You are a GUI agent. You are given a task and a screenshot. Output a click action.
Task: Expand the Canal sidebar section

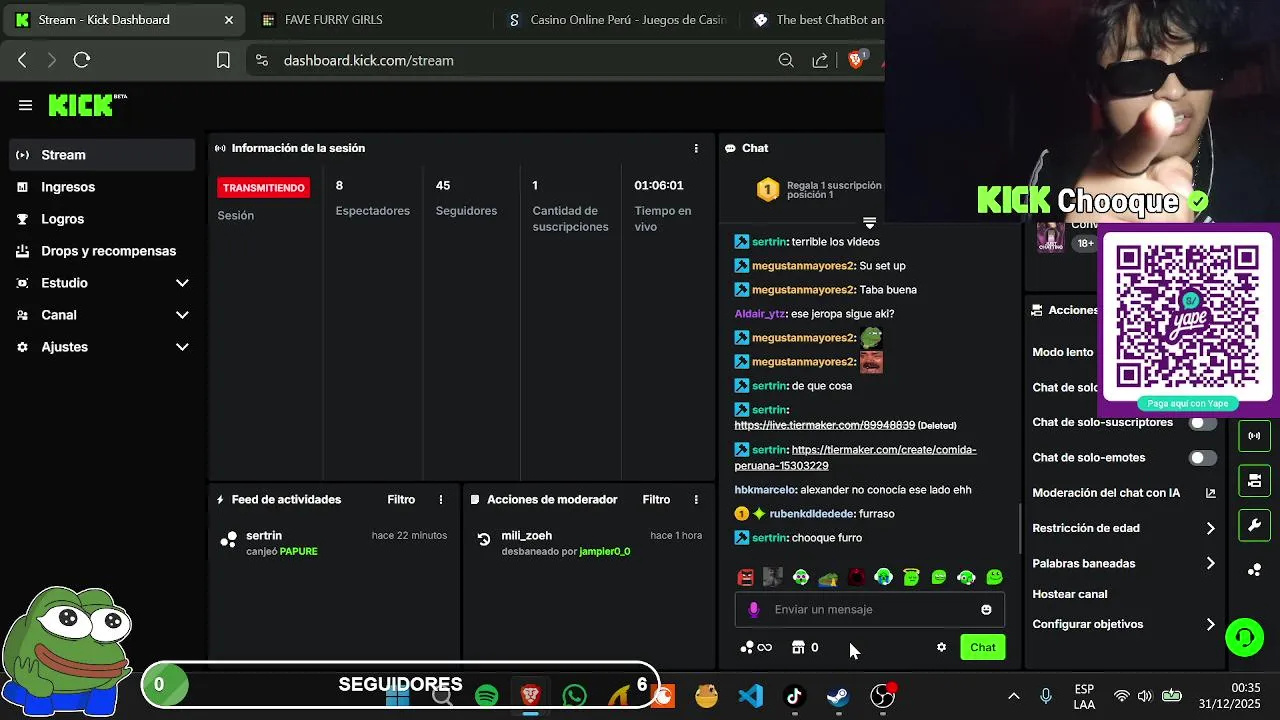pyautogui.click(x=102, y=315)
